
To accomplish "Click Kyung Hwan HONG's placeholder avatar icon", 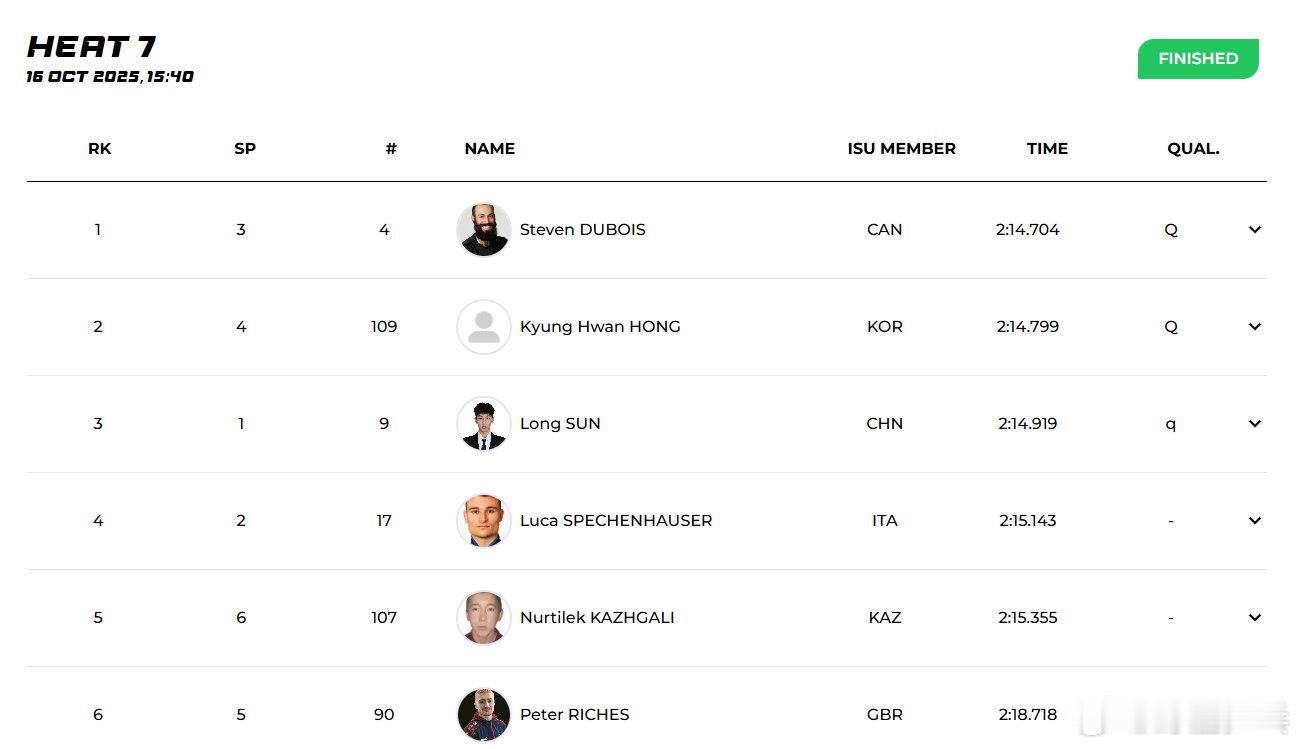I will 484,327.
